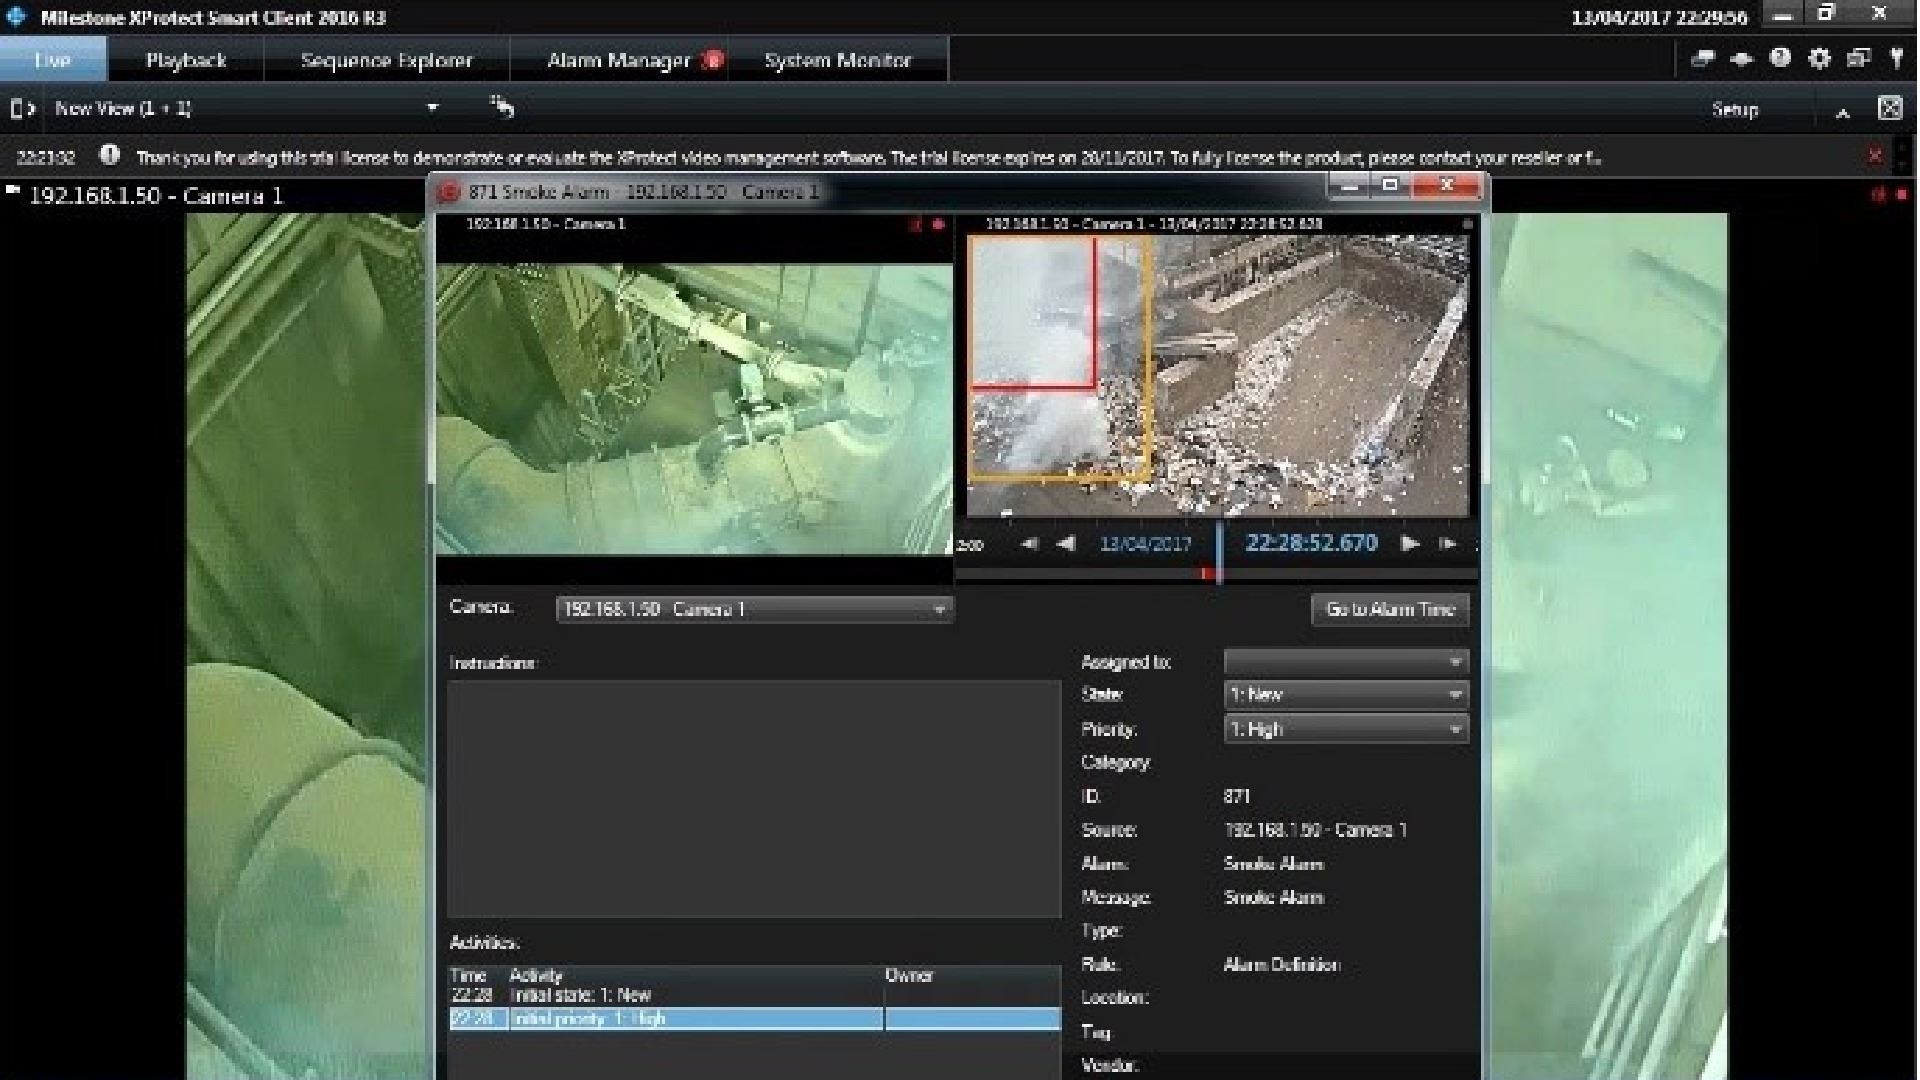Step to next frame in alarm playback
1920x1080 pixels.
coord(1447,544)
